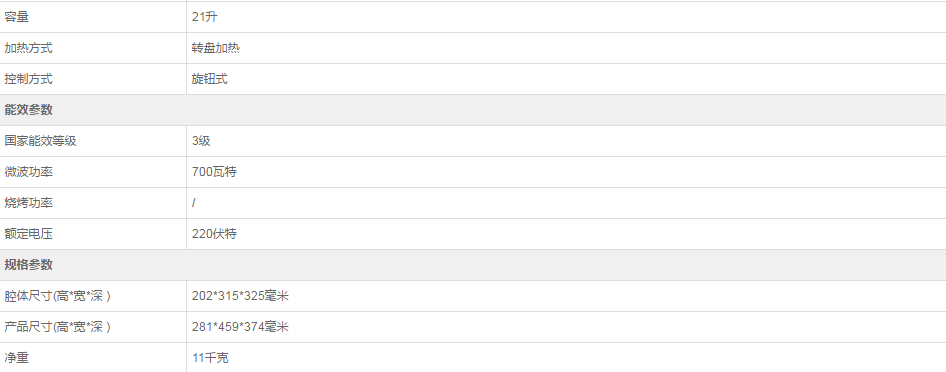This screenshot has height=372, width=946.
Task: Select the 转盘加热 value text
Action: pyautogui.click(x=215, y=48)
